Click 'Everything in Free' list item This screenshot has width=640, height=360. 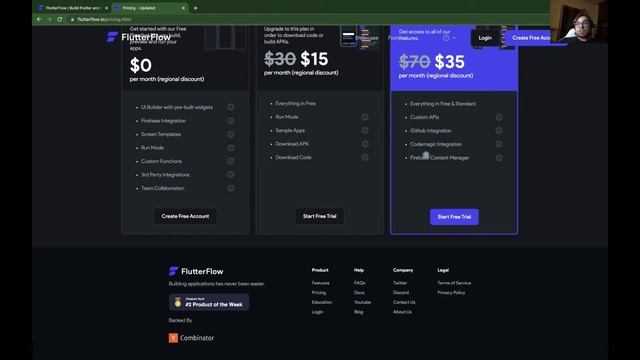[x=296, y=103]
